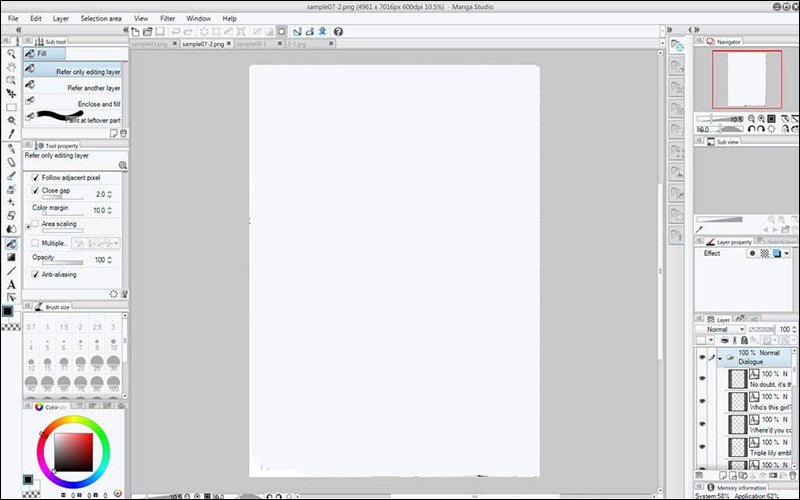Choose 'Refer another layer' sub tool
Image resolution: width=800 pixels, height=500 pixels.
[x=72, y=87]
